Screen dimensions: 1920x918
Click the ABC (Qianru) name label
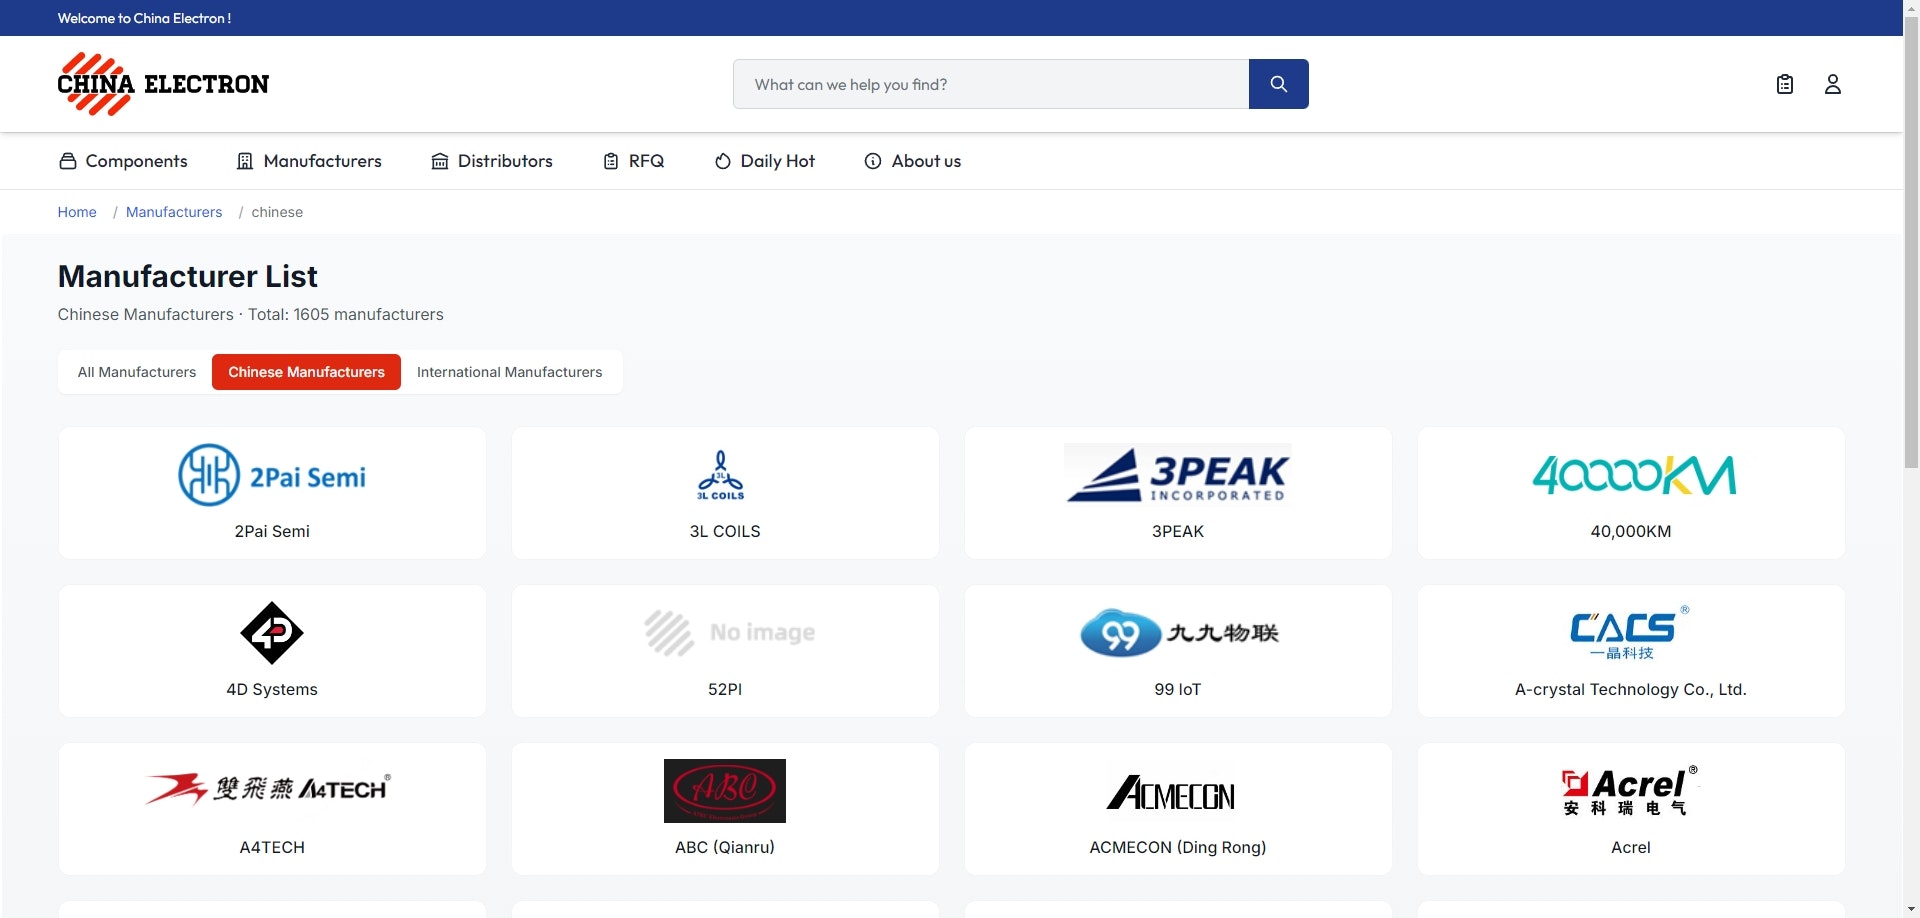[725, 847]
